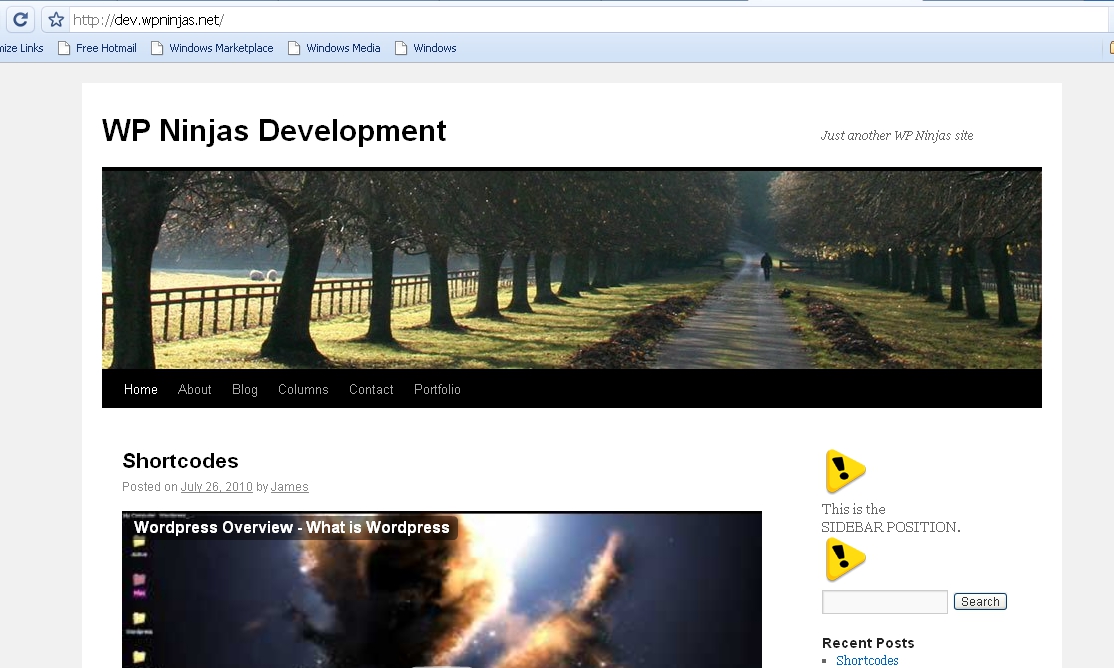
Task: Open the About page from the navigation
Action: point(195,390)
